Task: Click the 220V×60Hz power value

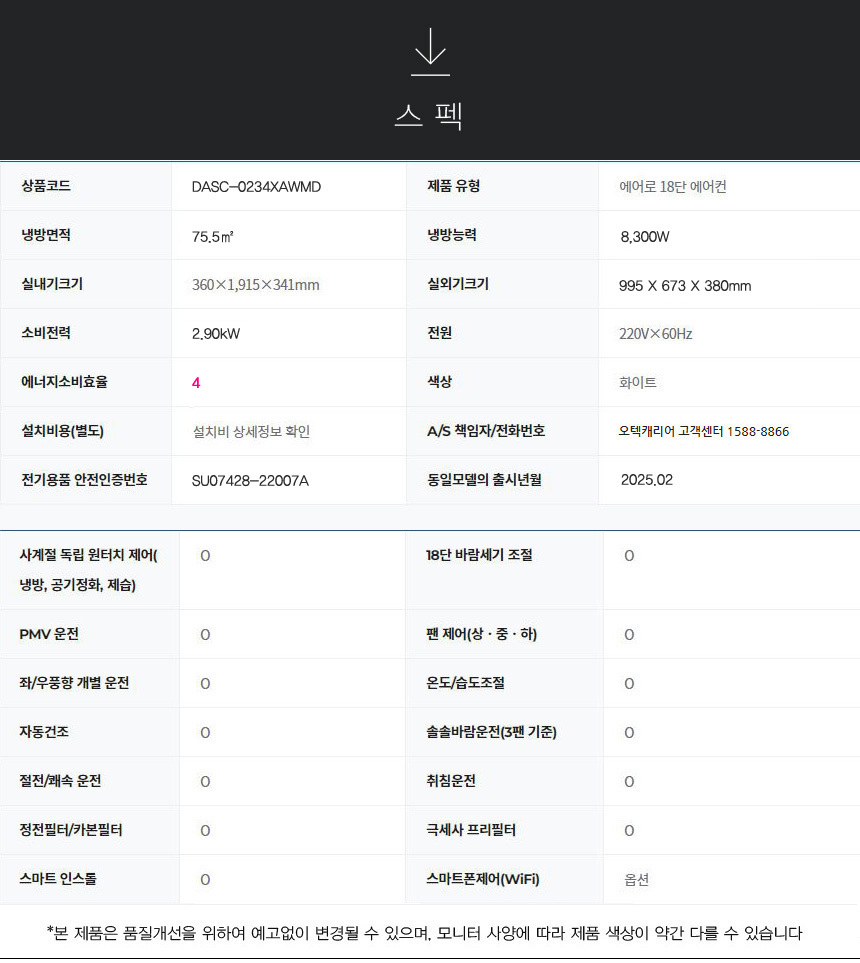Action: [655, 334]
